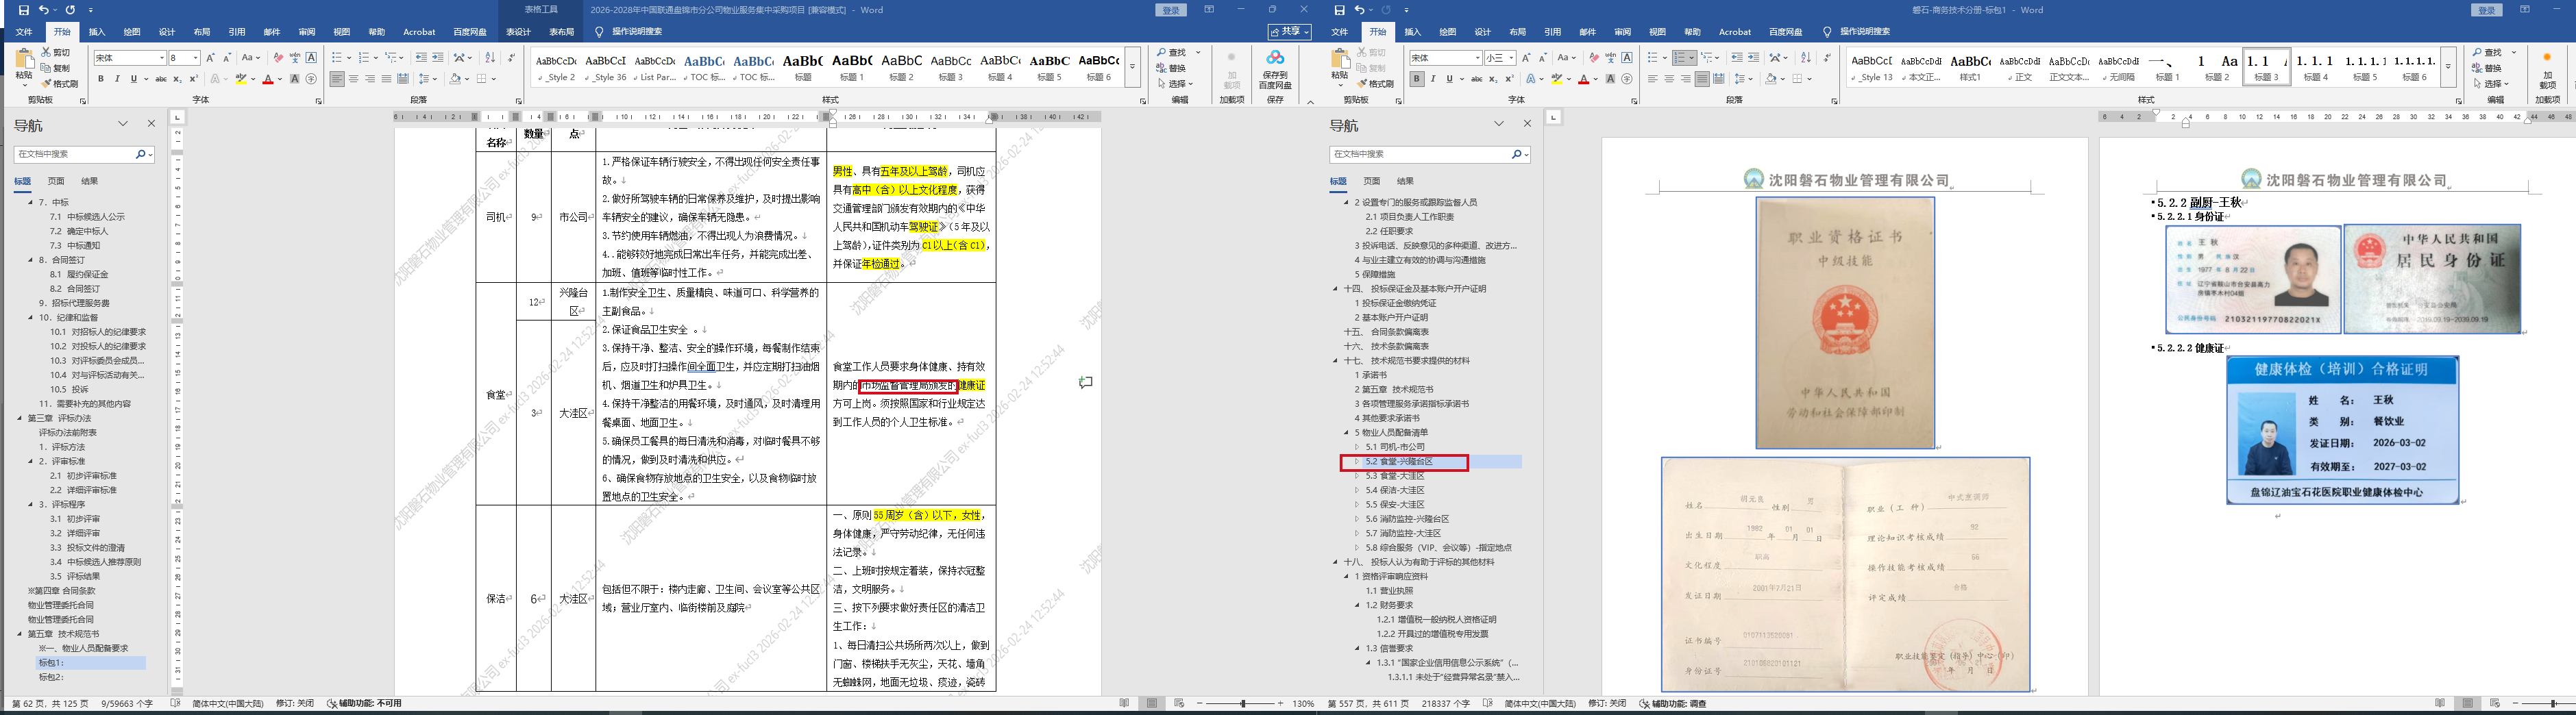The image size is (2576, 715).
Task: Apply red font color in right Word window
Action: (x=1583, y=79)
